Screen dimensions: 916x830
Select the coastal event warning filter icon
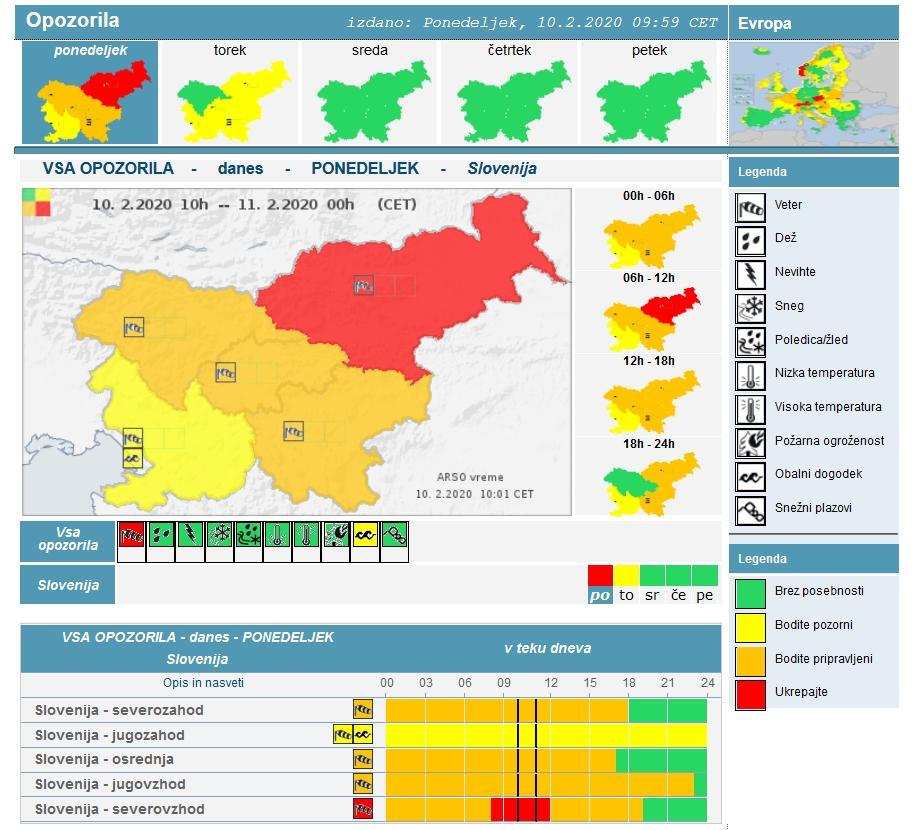point(366,535)
